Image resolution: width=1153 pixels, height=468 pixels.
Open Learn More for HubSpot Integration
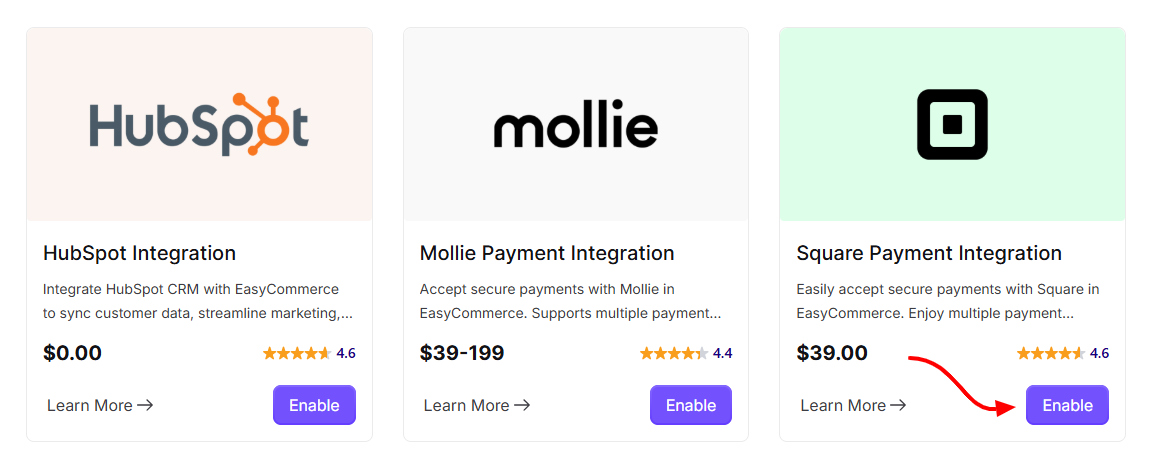pos(100,405)
